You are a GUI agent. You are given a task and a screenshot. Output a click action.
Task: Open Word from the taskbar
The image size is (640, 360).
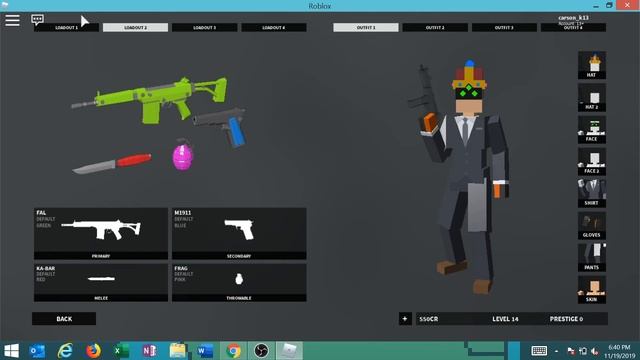[205, 351]
